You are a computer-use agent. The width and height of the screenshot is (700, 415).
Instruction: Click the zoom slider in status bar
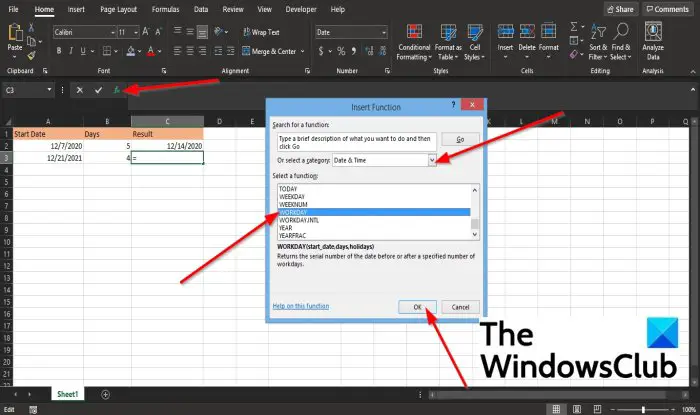coord(642,409)
